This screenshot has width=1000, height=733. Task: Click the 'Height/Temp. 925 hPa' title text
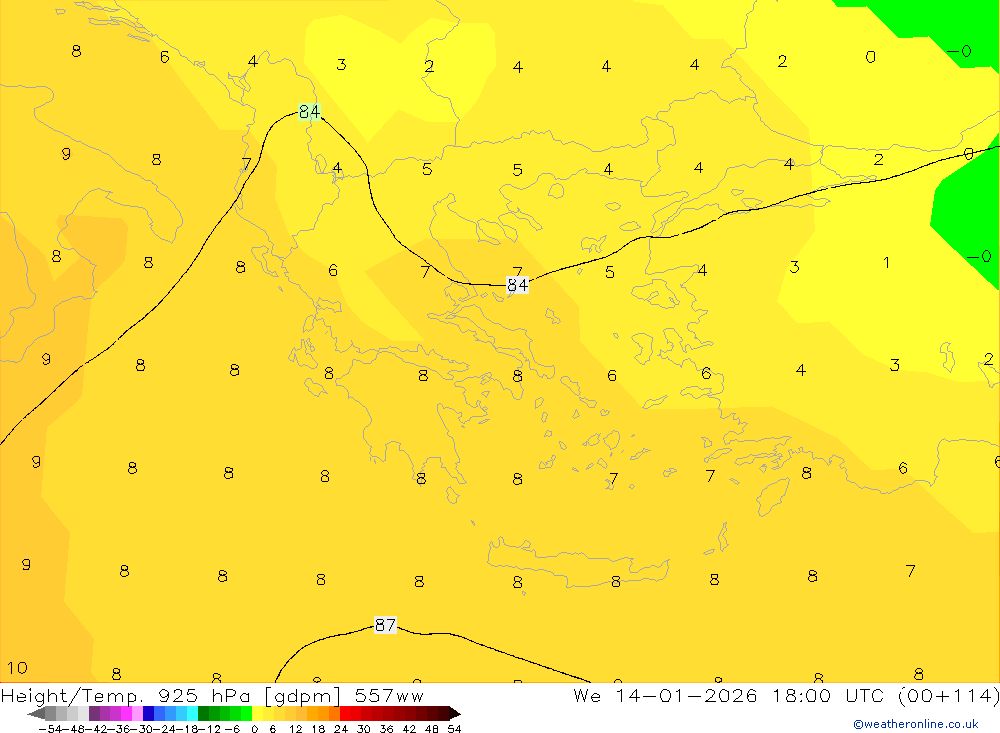[127, 695]
